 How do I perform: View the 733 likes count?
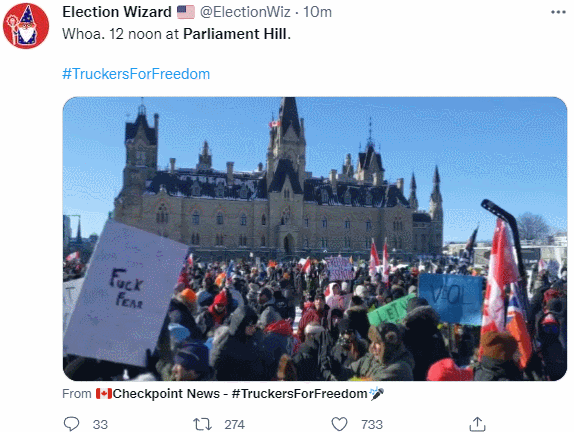(x=372, y=425)
